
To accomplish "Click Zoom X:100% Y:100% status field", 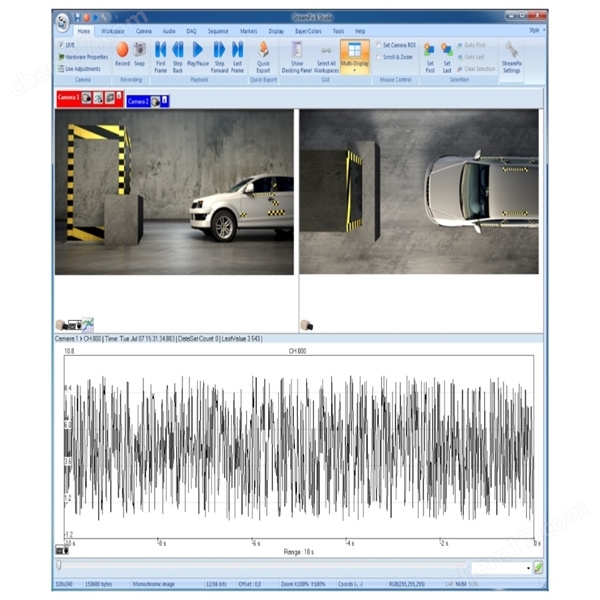I will tap(303, 584).
